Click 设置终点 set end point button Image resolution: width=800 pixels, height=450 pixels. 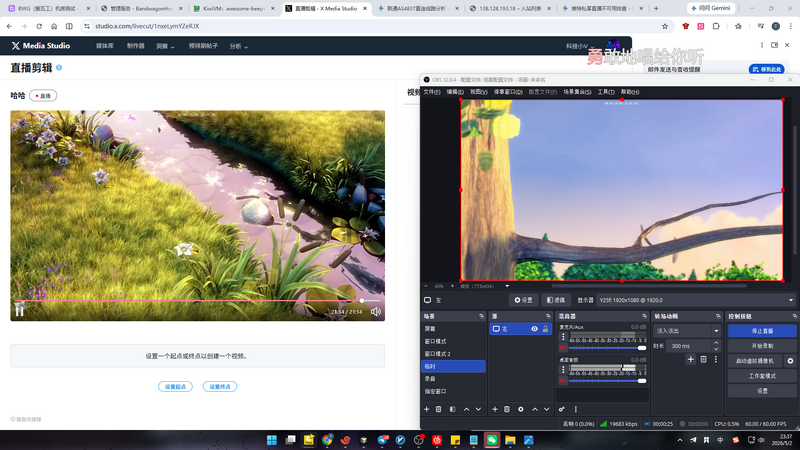tap(220, 386)
